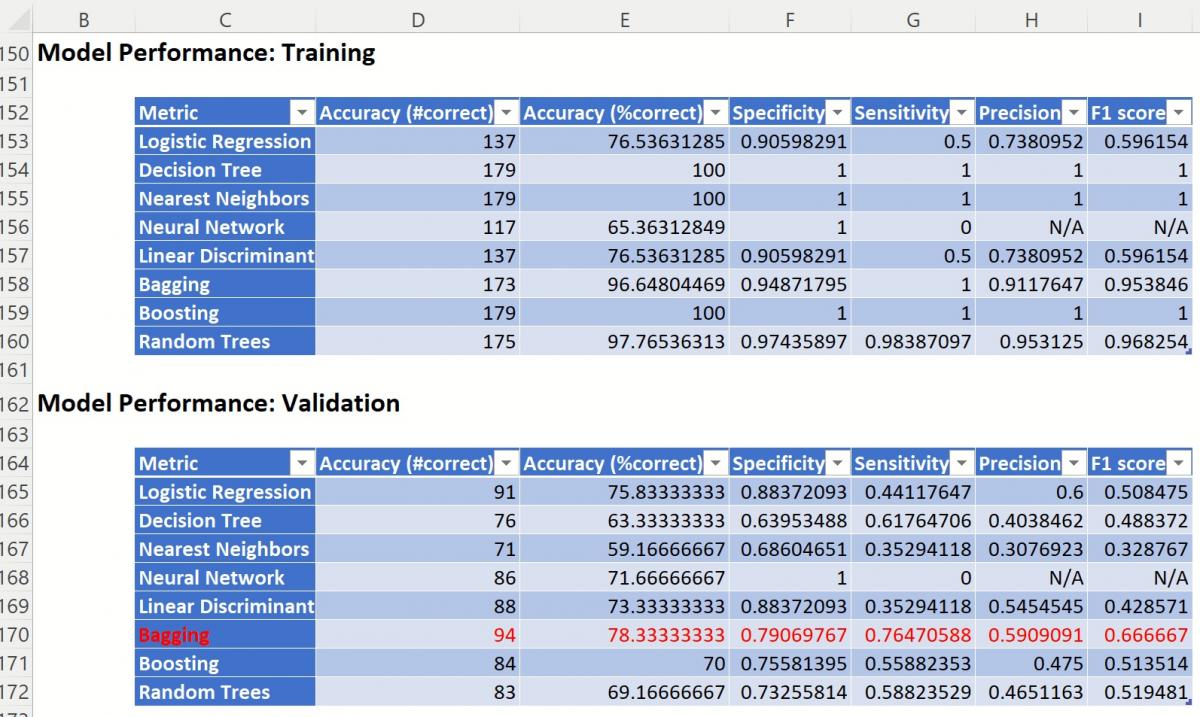Open Precision filter dropdown in Validation table
Screen dimensions: 1200x717
(1074, 463)
